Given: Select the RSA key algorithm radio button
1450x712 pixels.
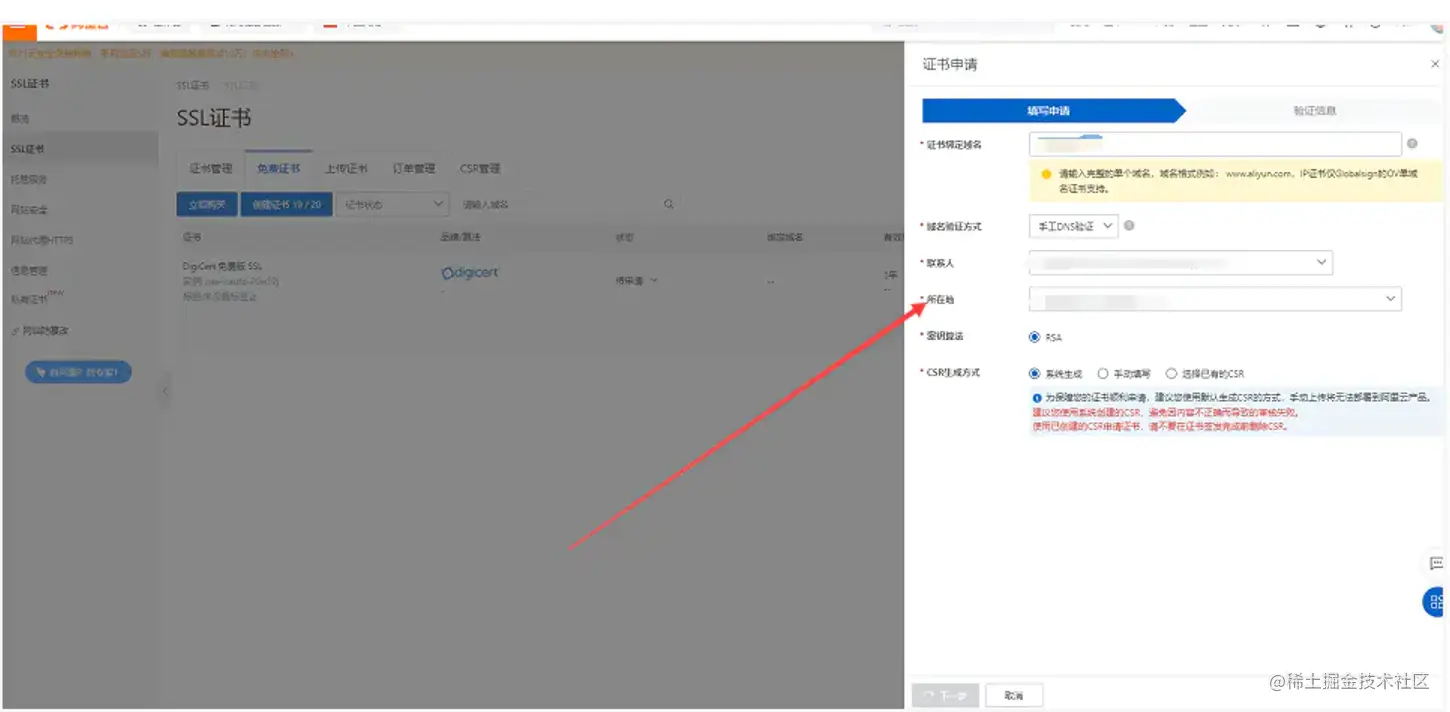Looking at the screenshot, I should point(1034,337).
